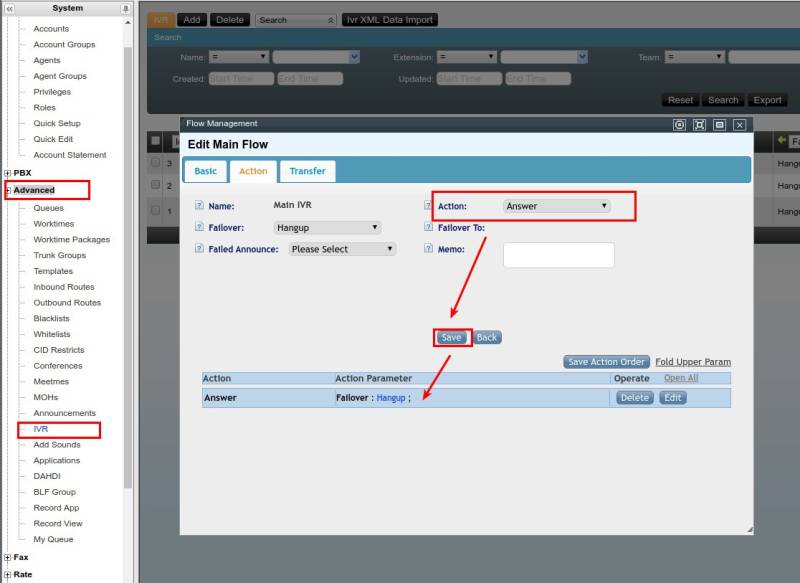Tick the checkbox for row 1

155,210
